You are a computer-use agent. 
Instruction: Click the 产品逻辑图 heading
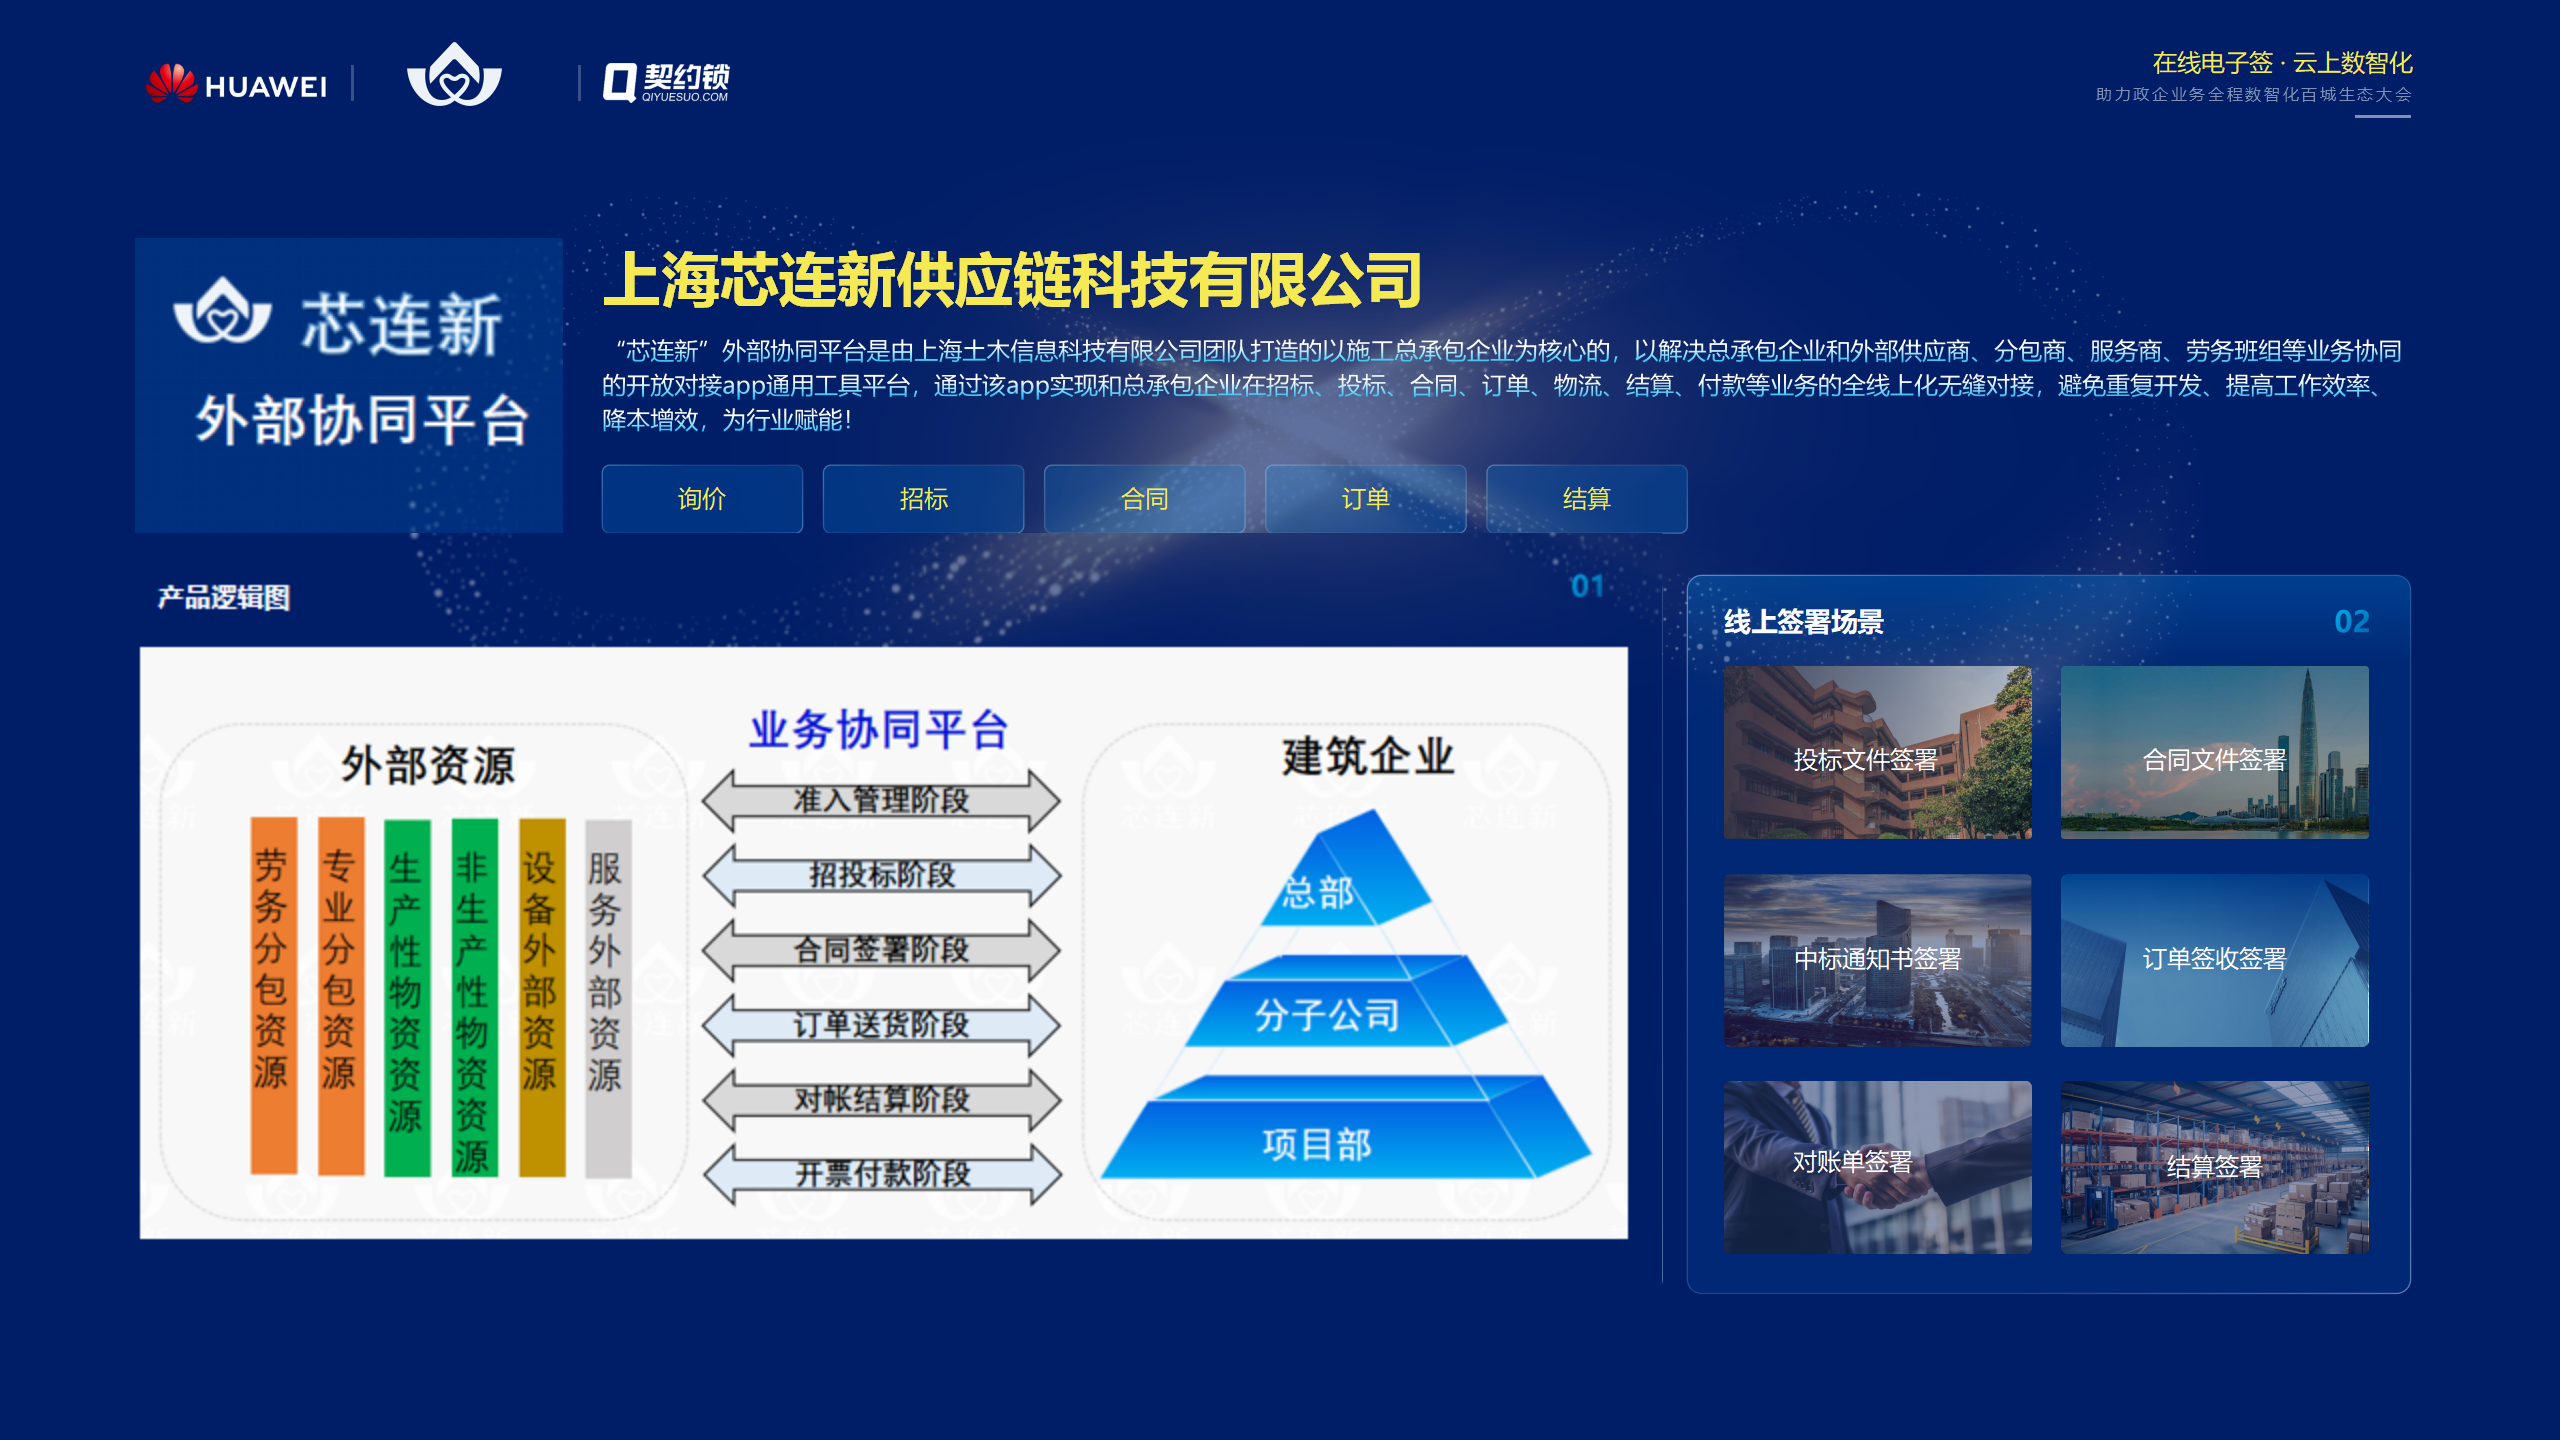(224, 597)
